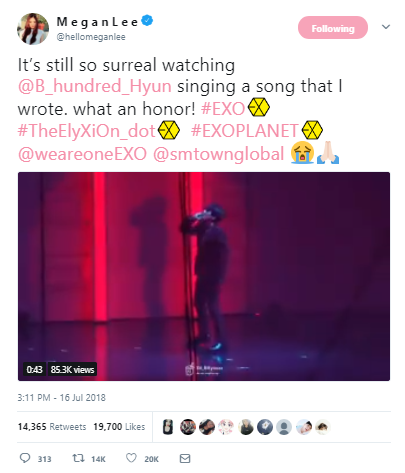The image size is (405, 473).
Task: Expand the tweet options chevron
Action: pyautogui.click(x=386, y=27)
